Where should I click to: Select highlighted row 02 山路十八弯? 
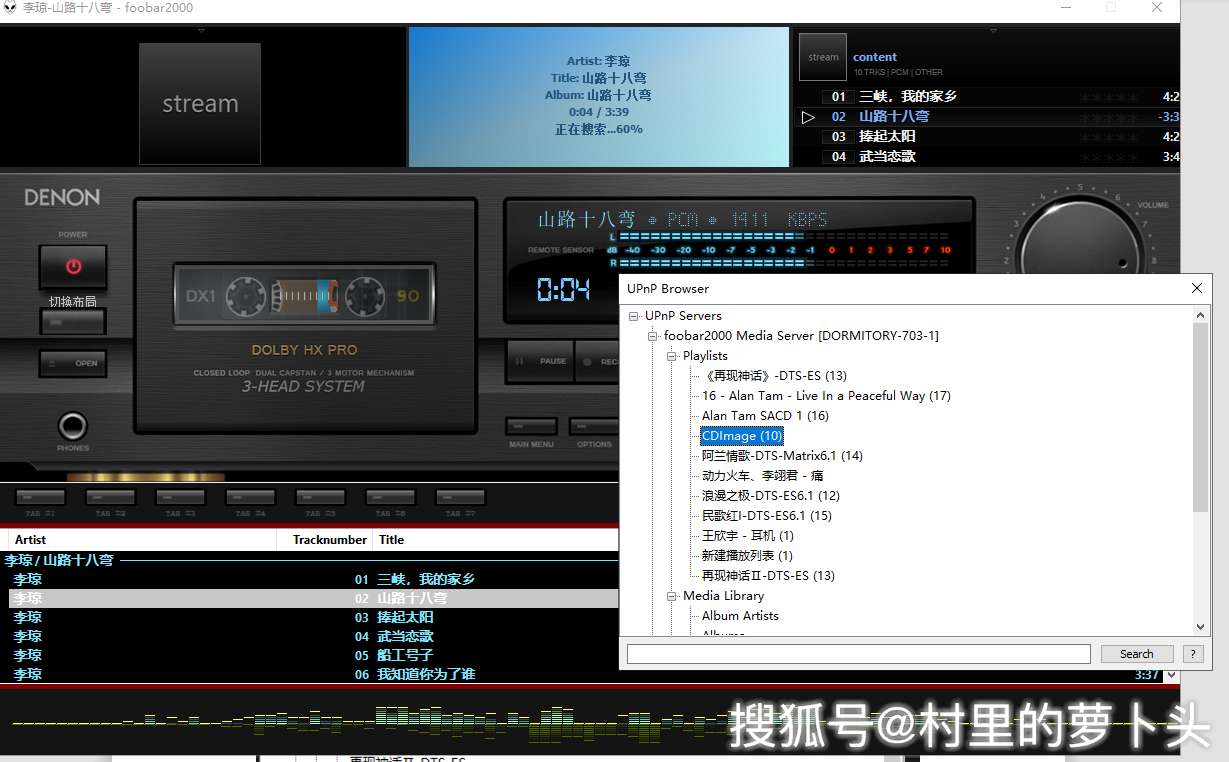coord(314,598)
